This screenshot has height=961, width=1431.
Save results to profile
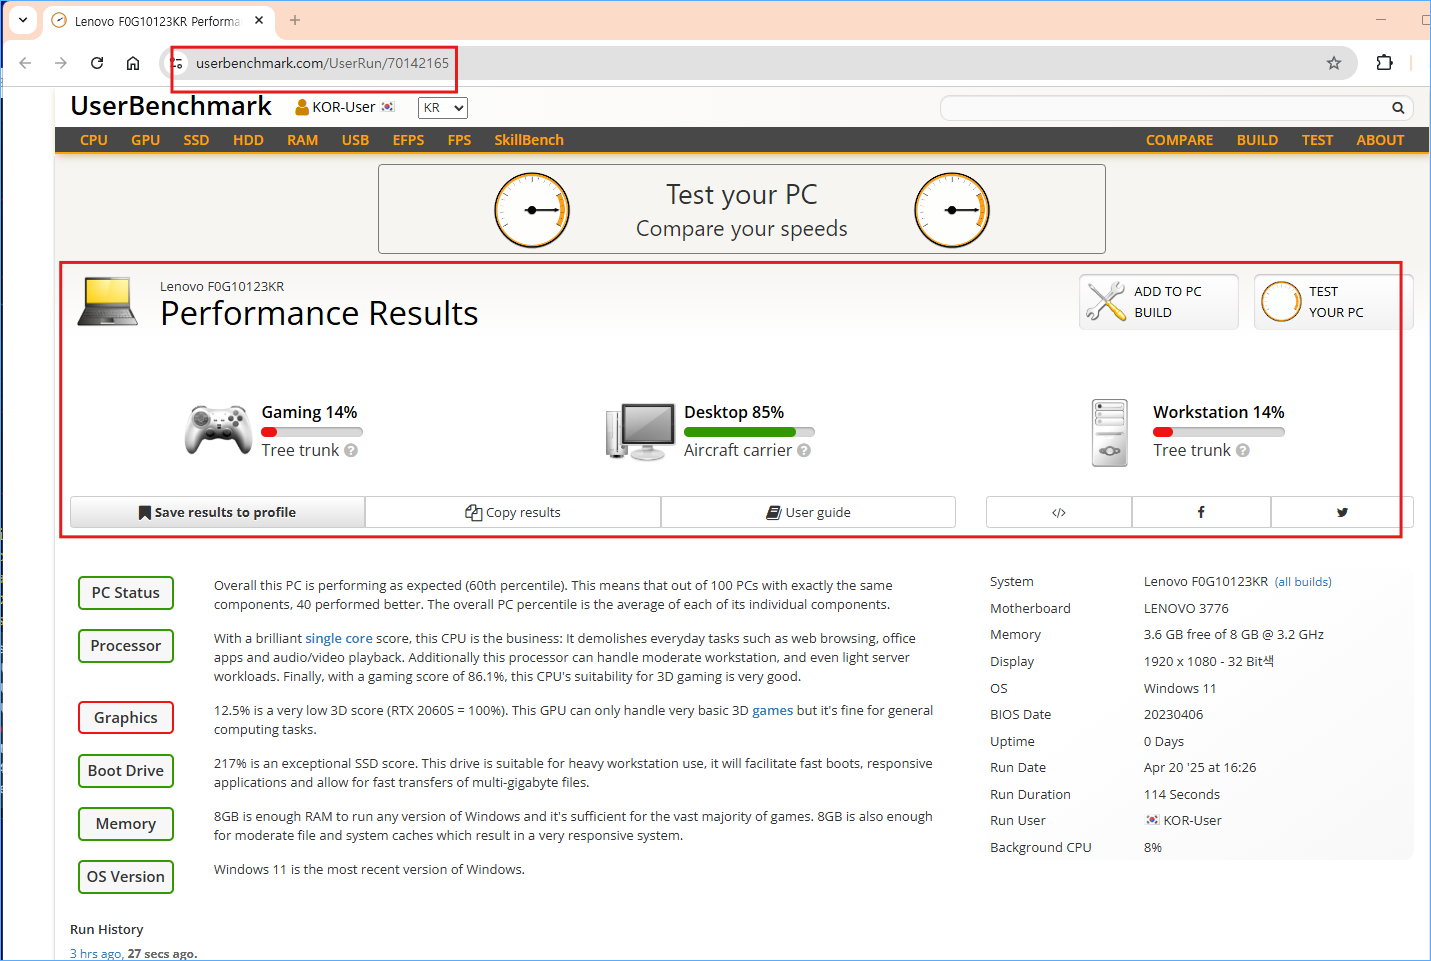pos(218,512)
